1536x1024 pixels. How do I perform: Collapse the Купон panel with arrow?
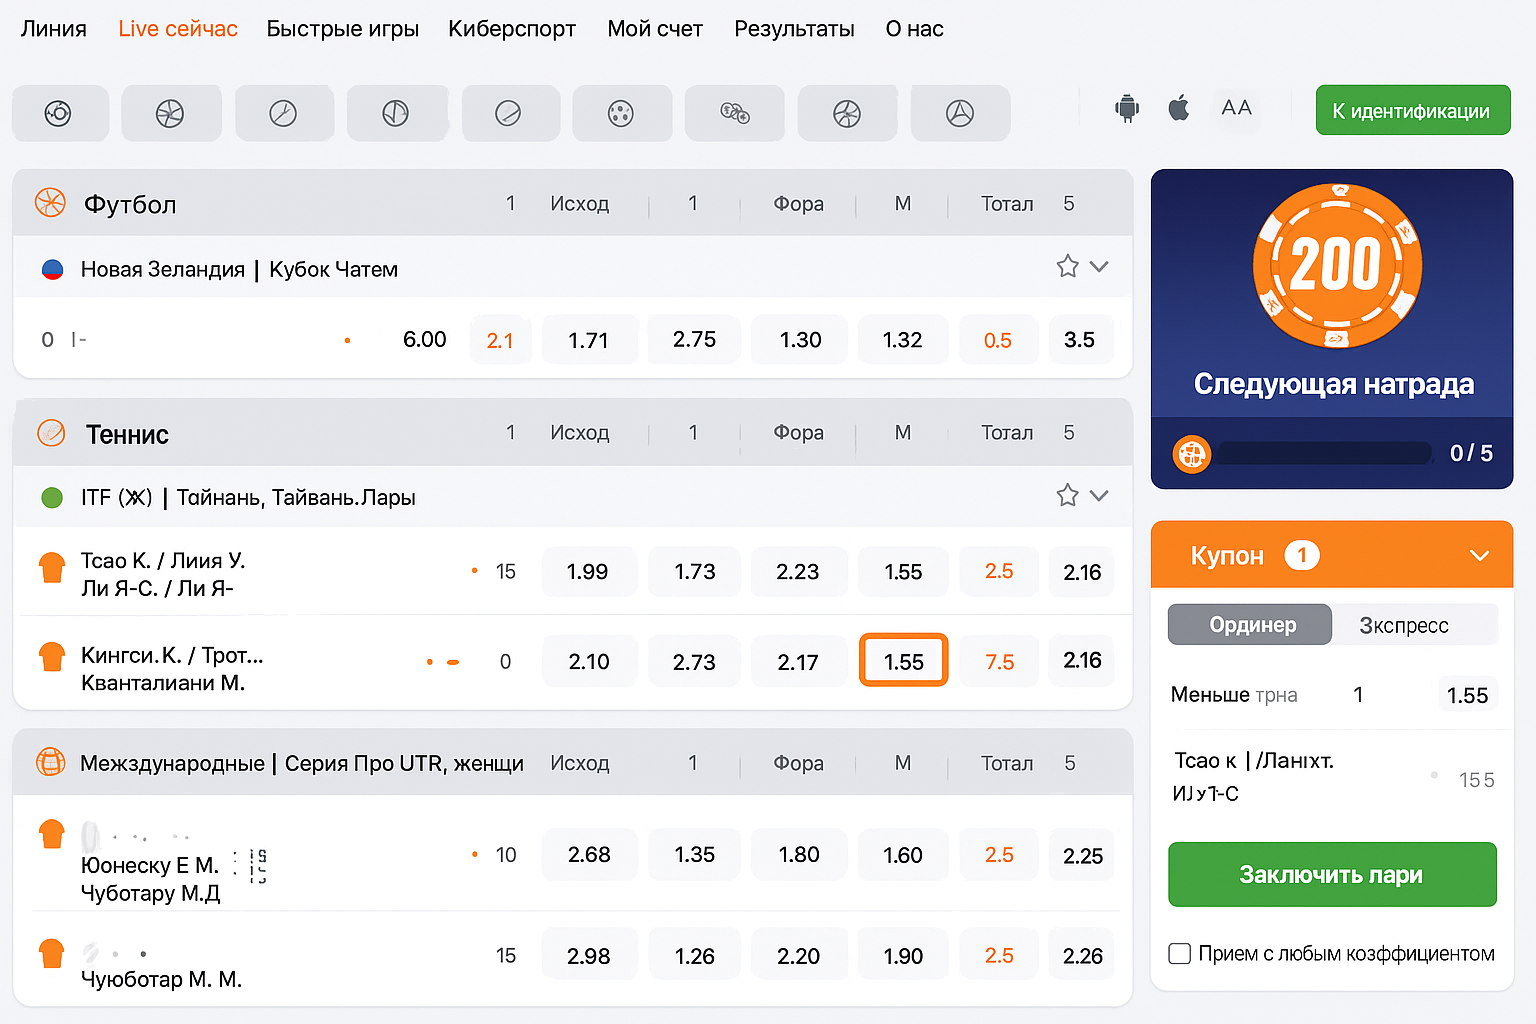pos(1479,556)
